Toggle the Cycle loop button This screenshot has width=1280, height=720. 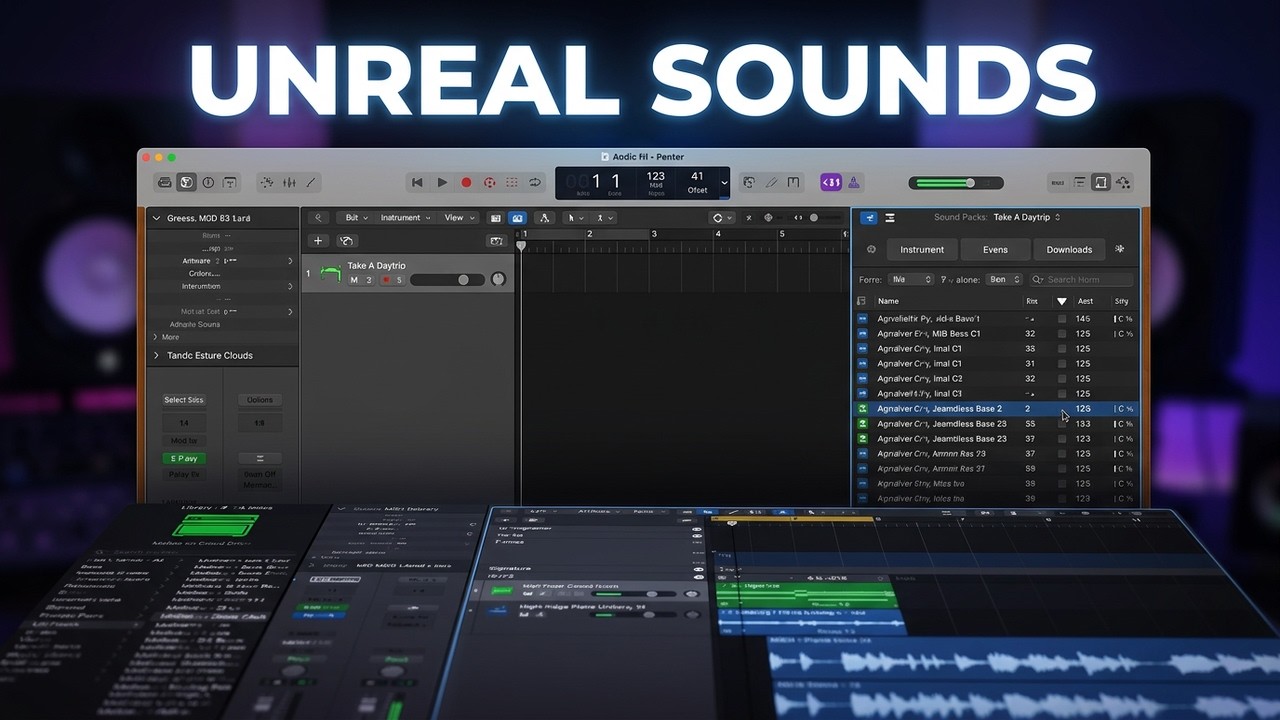pos(535,183)
